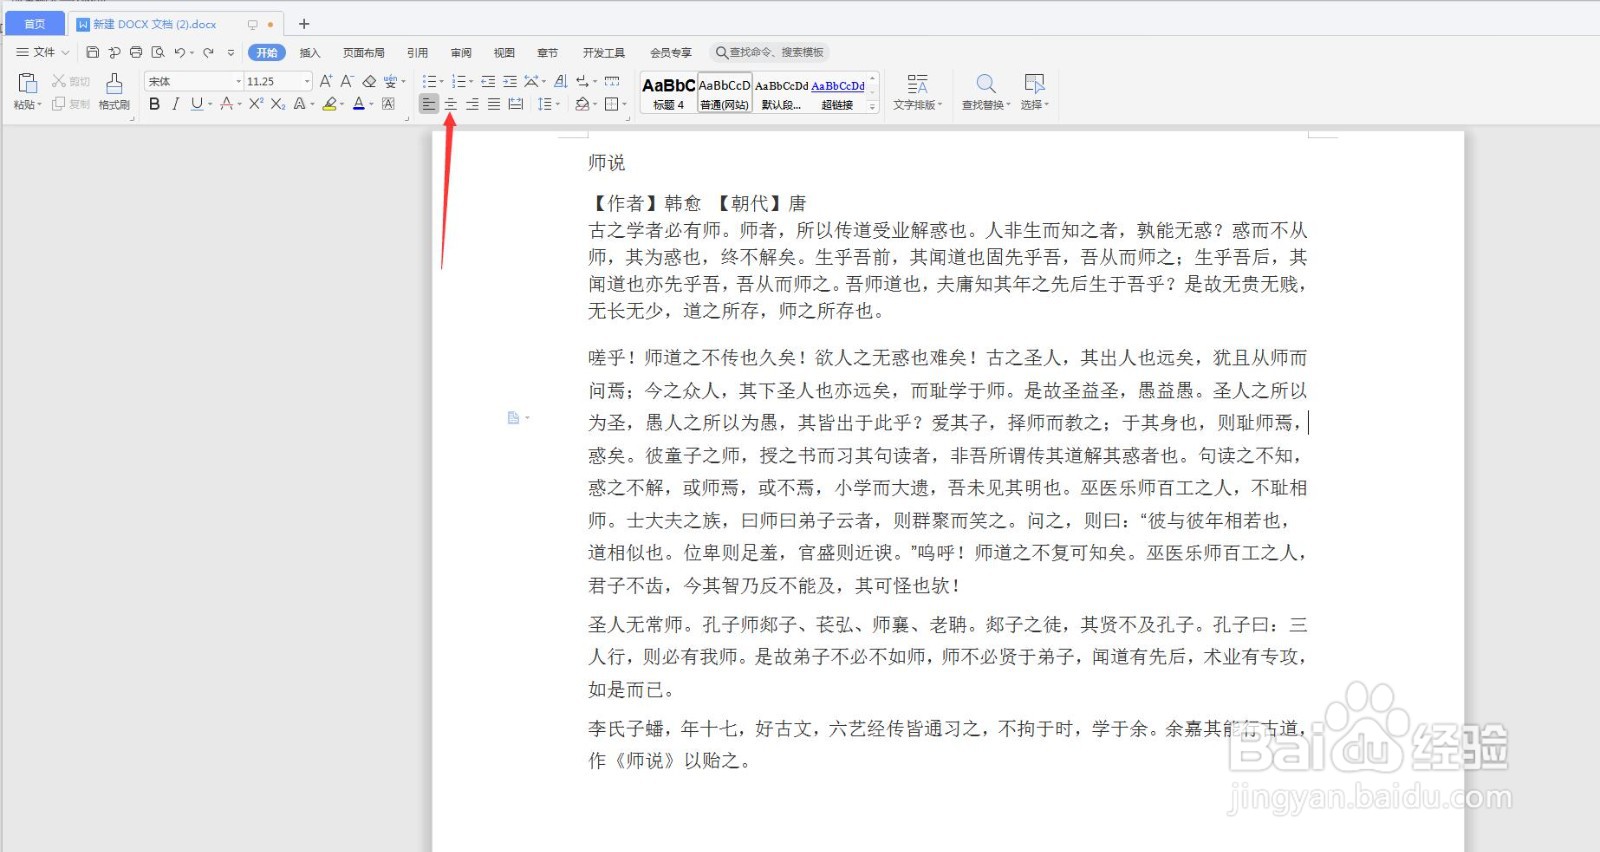The width and height of the screenshot is (1600, 852).
Task: Click the Decrease Indent icon
Action: [x=488, y=81]
